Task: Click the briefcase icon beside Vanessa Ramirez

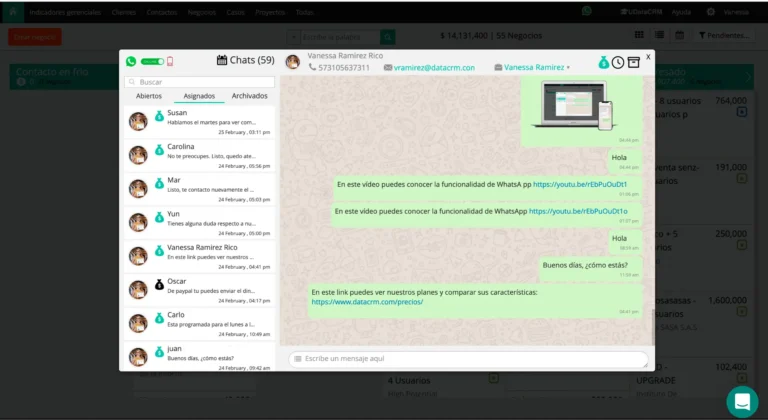Action: (498, 68)
